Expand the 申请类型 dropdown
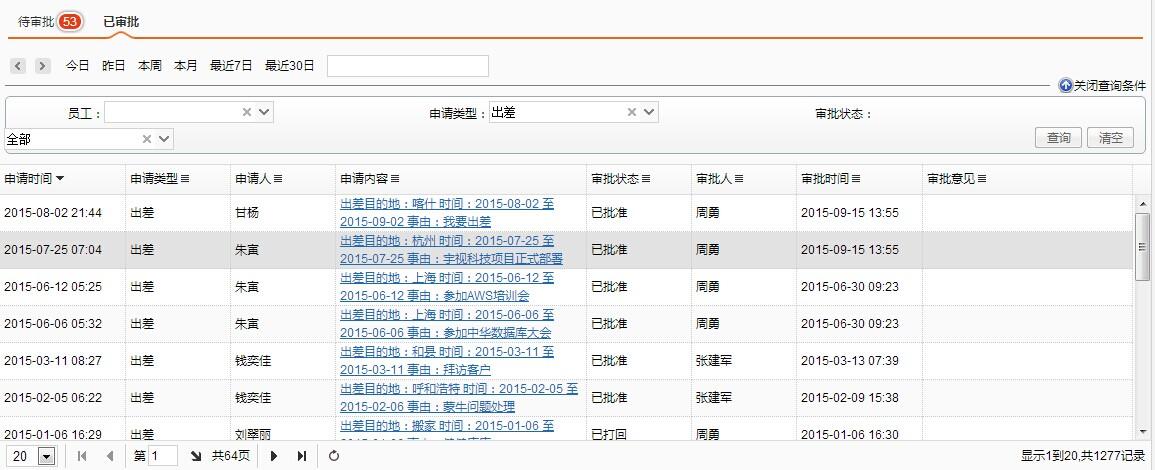This screenshot has height=470, width=1155. pos(649,113)
